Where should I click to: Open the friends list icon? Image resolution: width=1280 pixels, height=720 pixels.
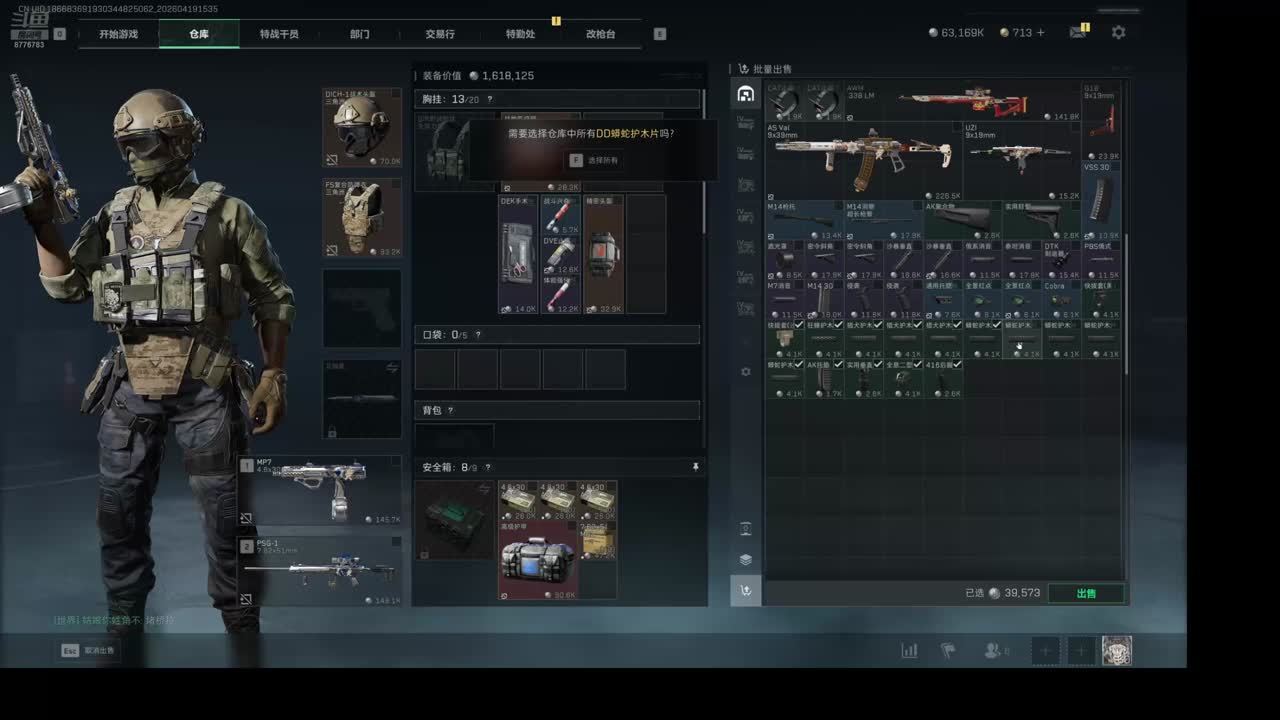pos(994,651)
